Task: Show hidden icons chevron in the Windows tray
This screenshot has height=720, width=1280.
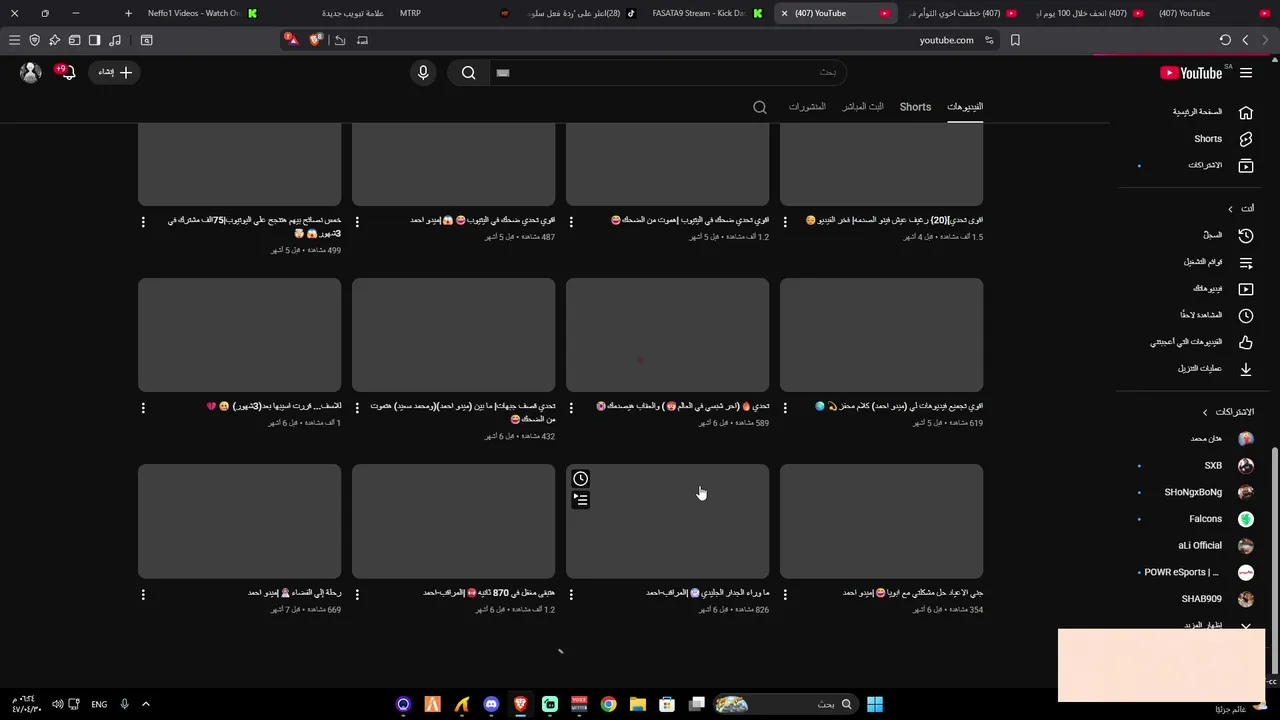Action: click(x=145, y=704)
